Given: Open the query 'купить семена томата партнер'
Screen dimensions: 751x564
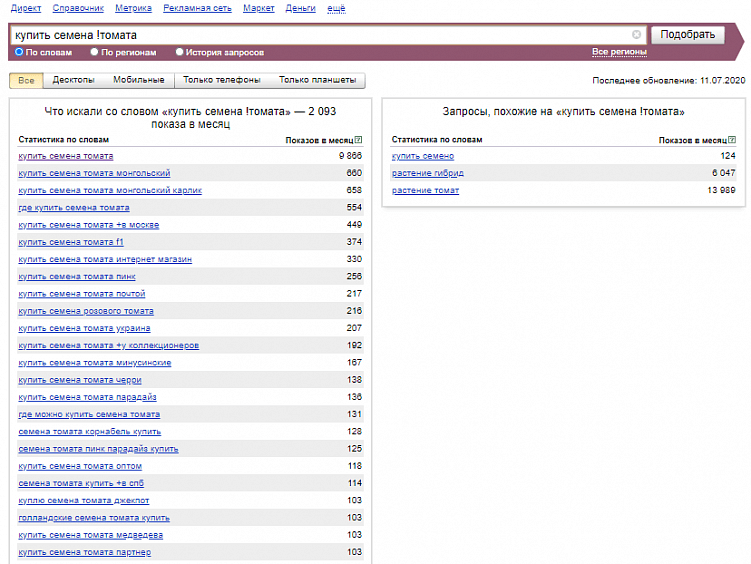Looking at the screenshot, I should [x=85, y=553].
